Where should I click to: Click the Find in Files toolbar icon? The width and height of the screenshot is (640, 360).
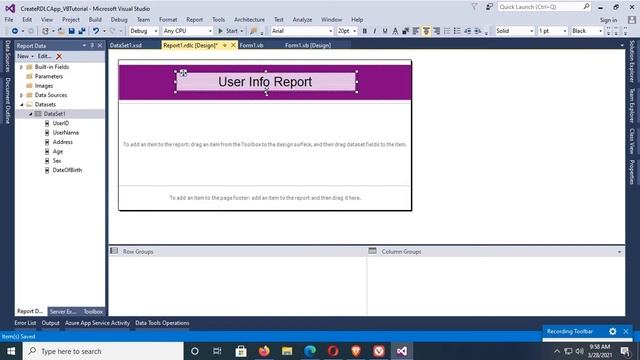[253, 31]
